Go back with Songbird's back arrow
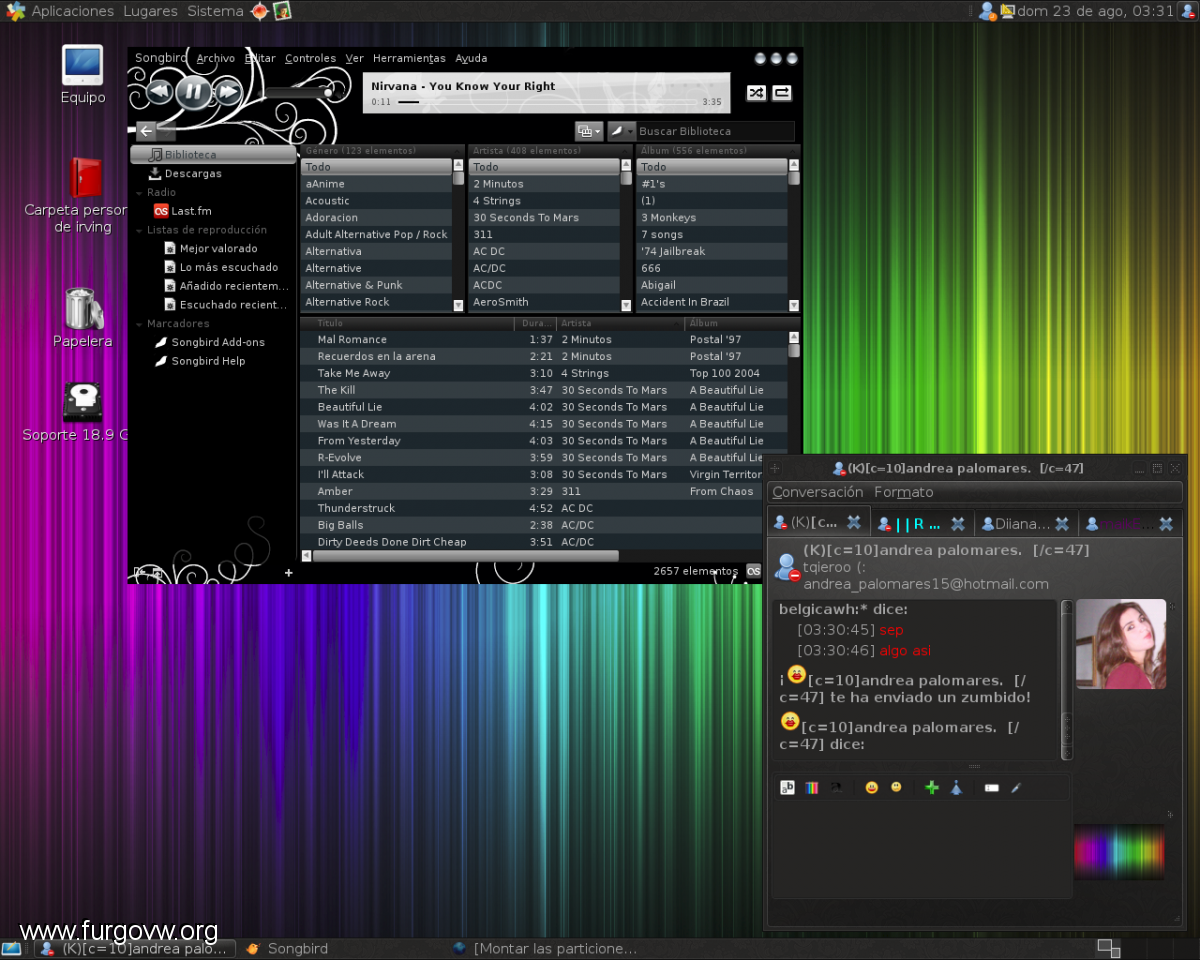1200x960 pixels. (147, 131)
